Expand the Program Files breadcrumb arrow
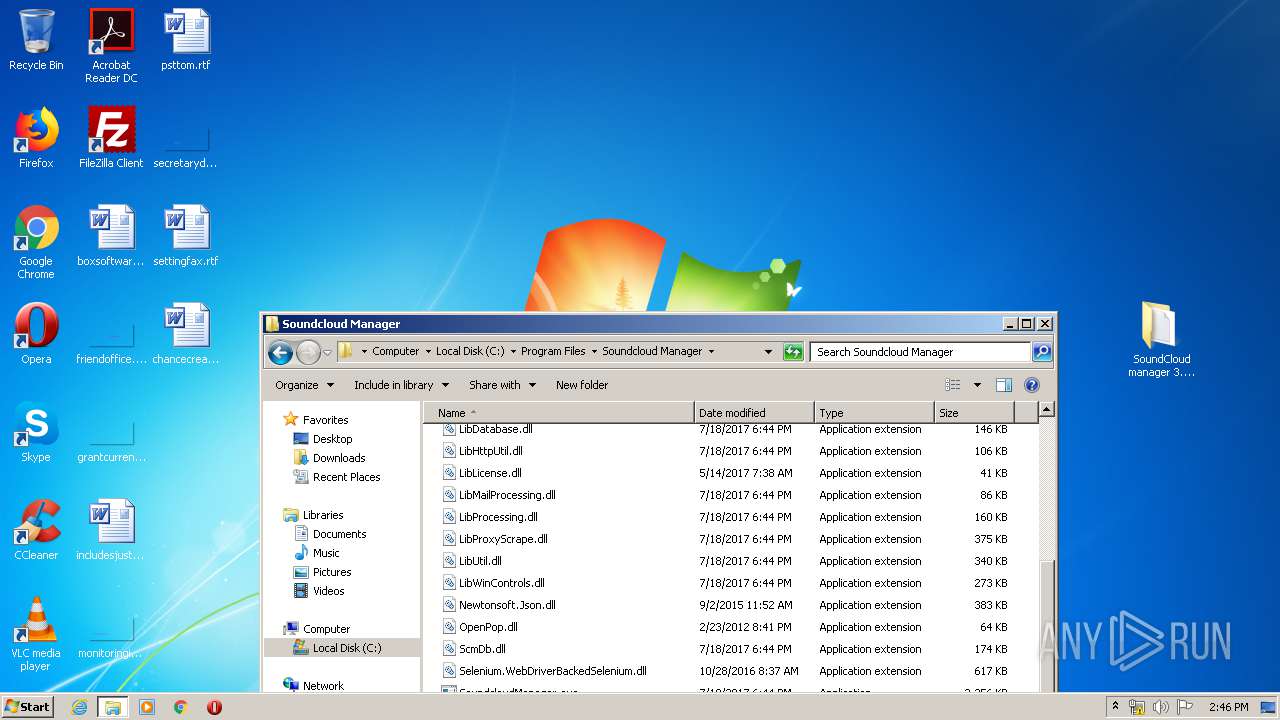The image size is (1280, 720). [593, 352]
